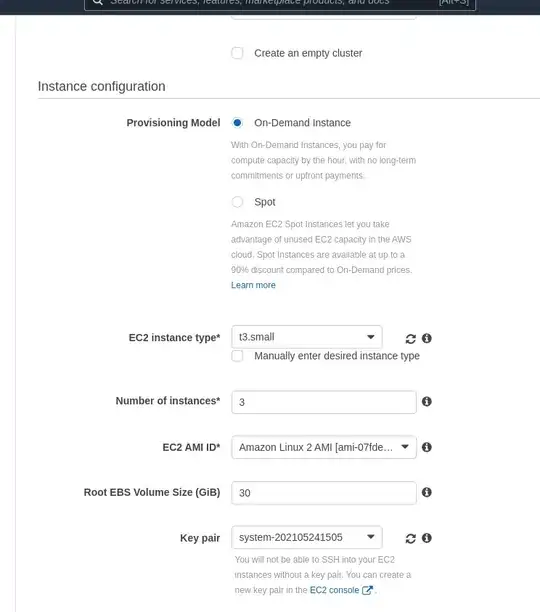Open Learn more about Spot Instances
The width and height of the screenshot is (540, 612).
pyautogui.click(x=253, y=285)
